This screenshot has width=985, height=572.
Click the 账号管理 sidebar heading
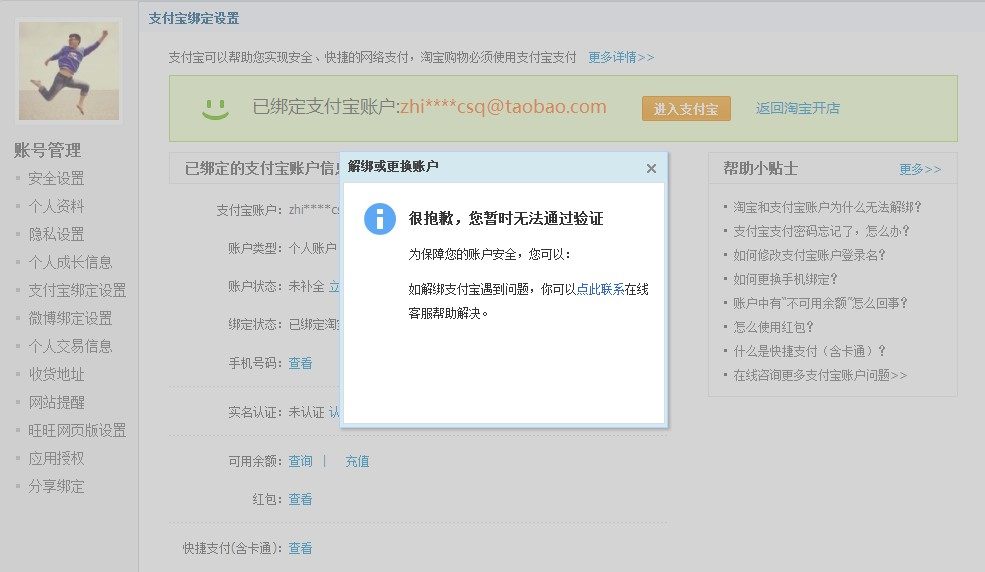pos(48,150)
